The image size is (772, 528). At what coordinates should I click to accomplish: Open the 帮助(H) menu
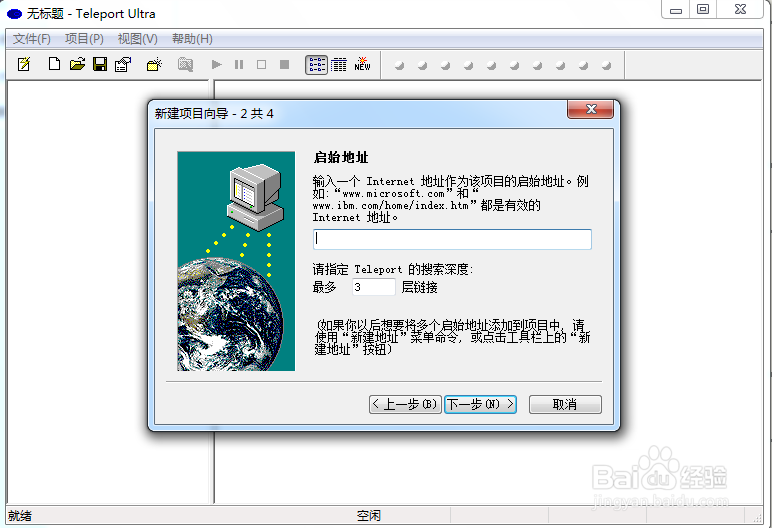pyautogui.click(x=192, y=38)
